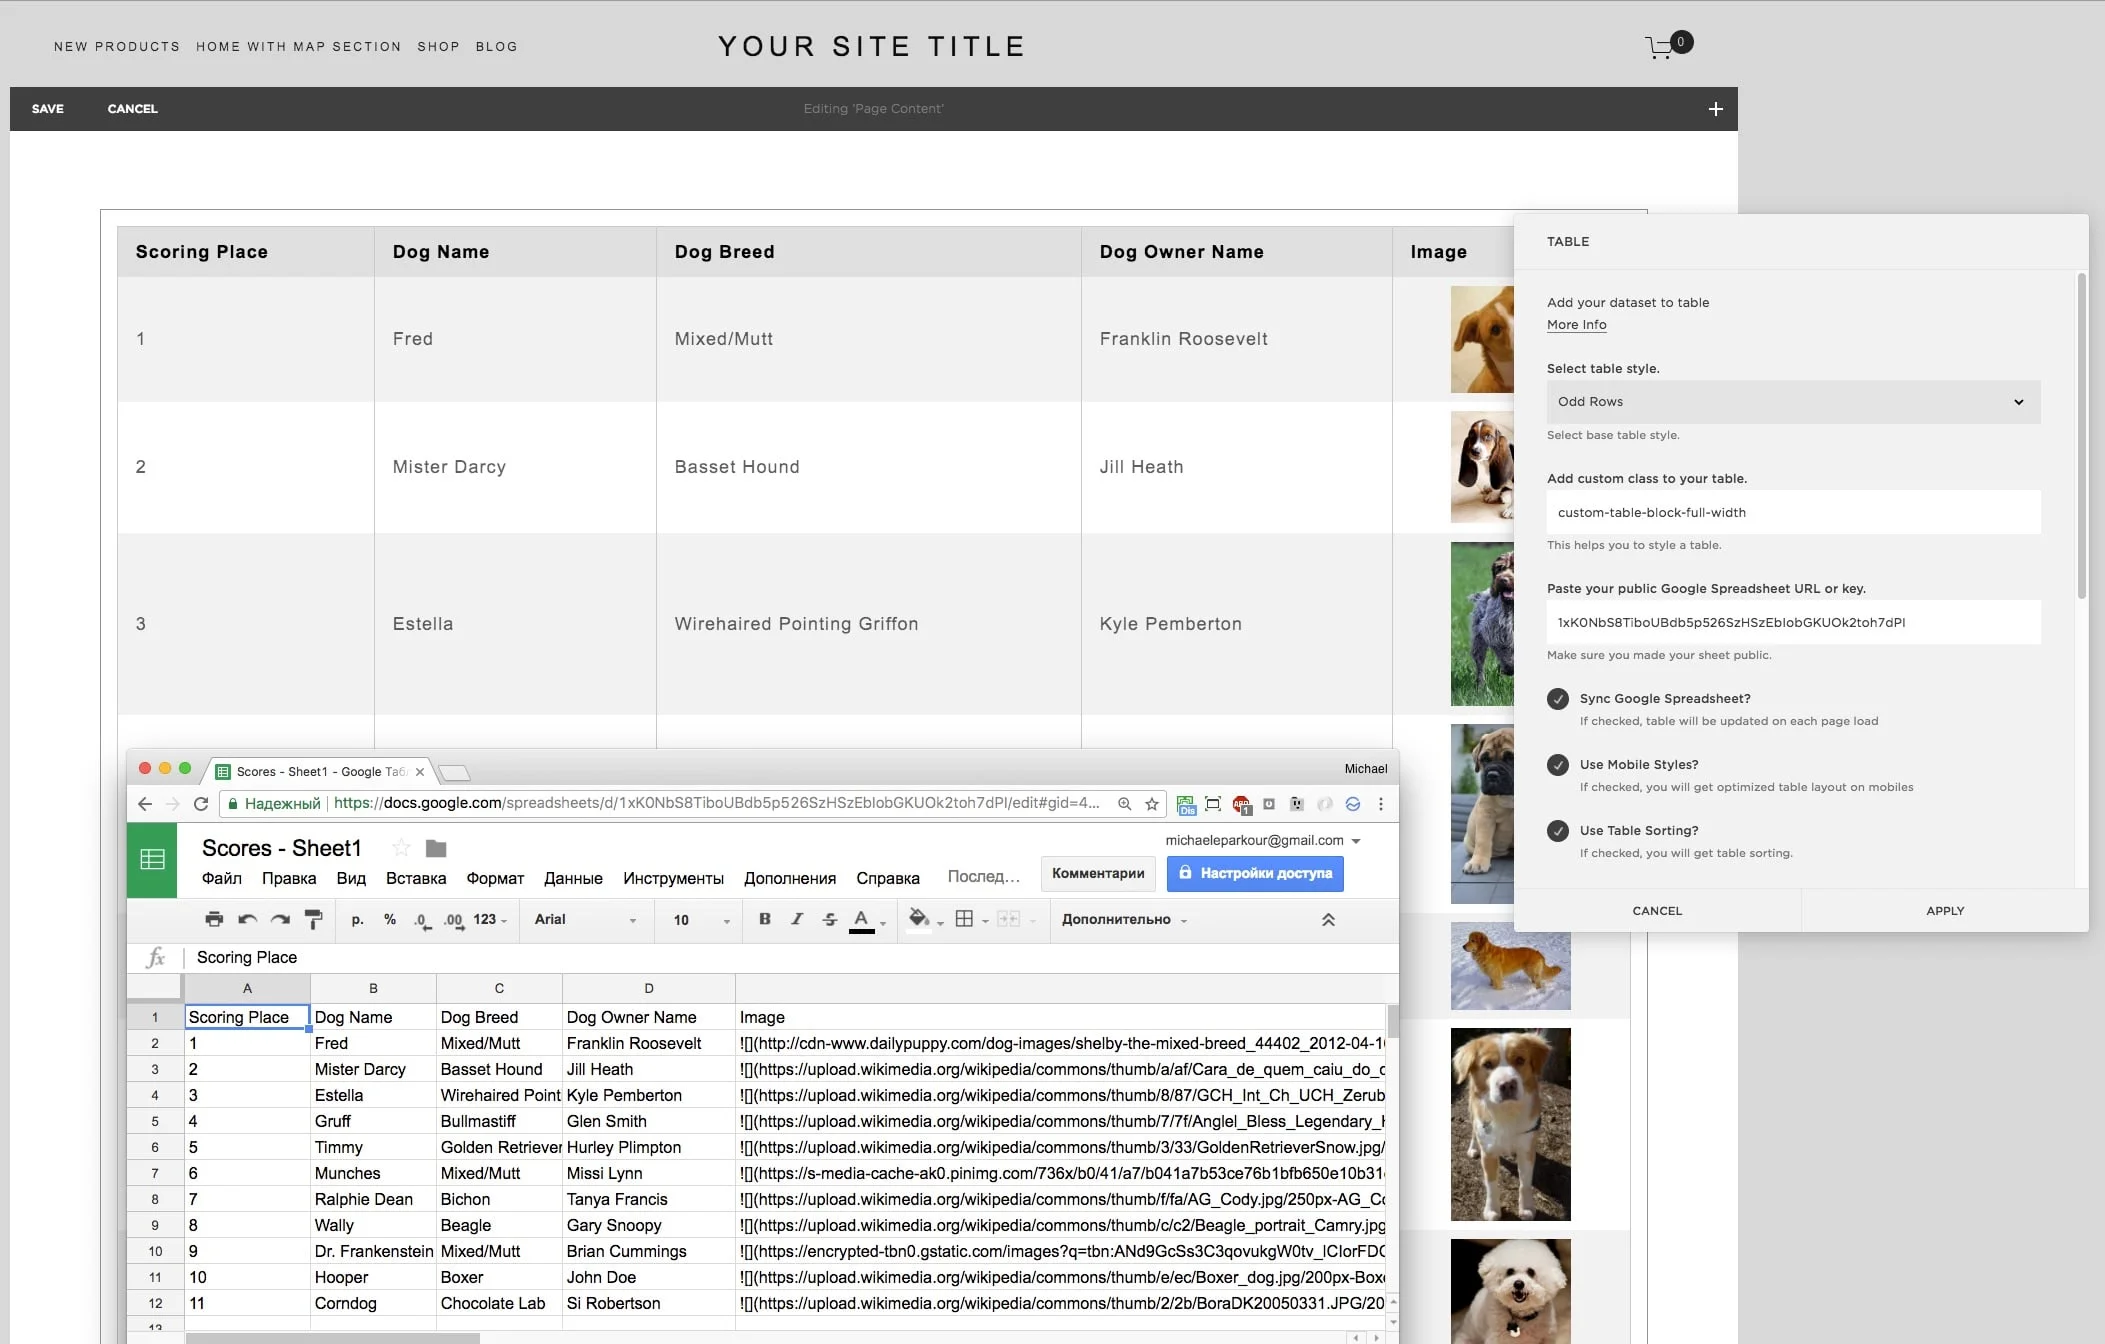Click the Strikethrough formatting icon

click(829, 919)
